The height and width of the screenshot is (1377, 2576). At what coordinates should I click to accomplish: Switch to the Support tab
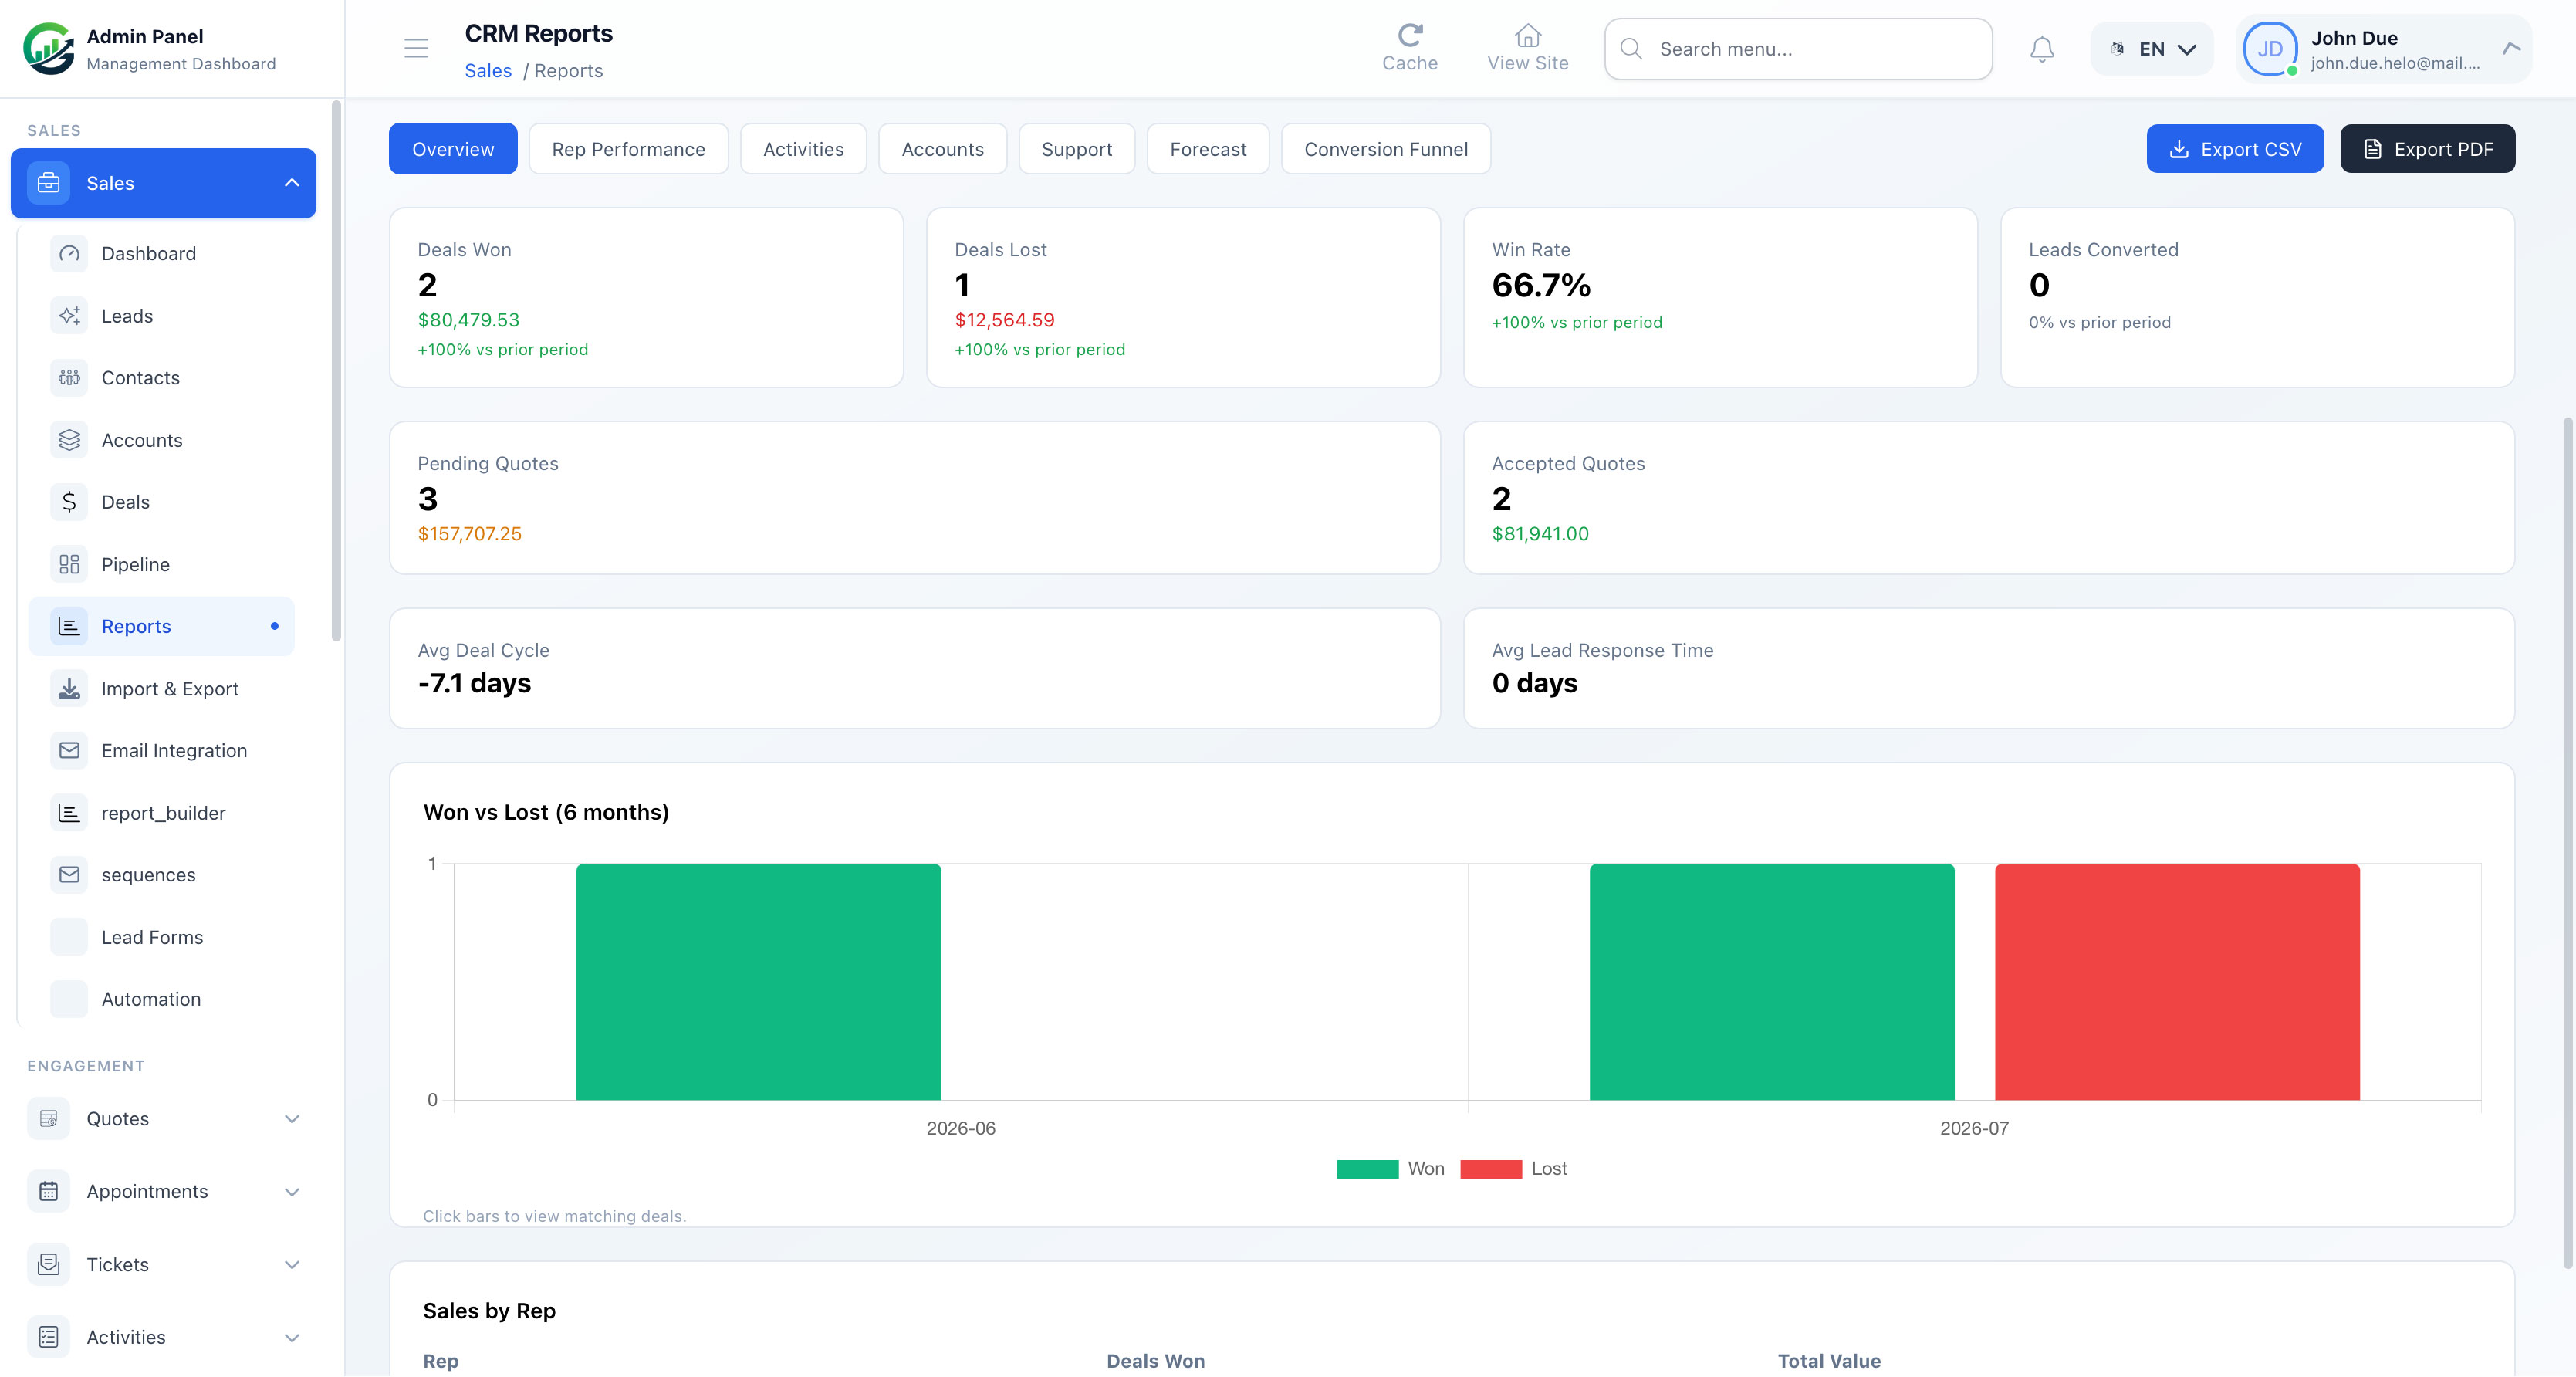[x=1076, y=149]
